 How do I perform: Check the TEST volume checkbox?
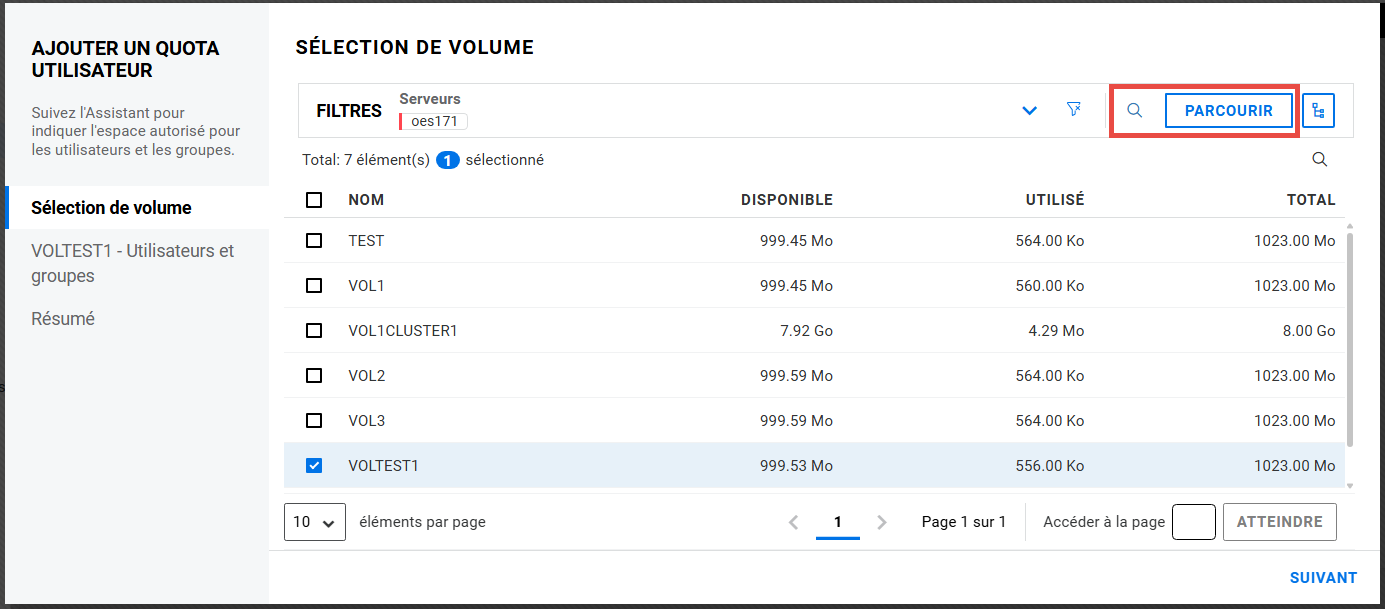pos(314,241)
